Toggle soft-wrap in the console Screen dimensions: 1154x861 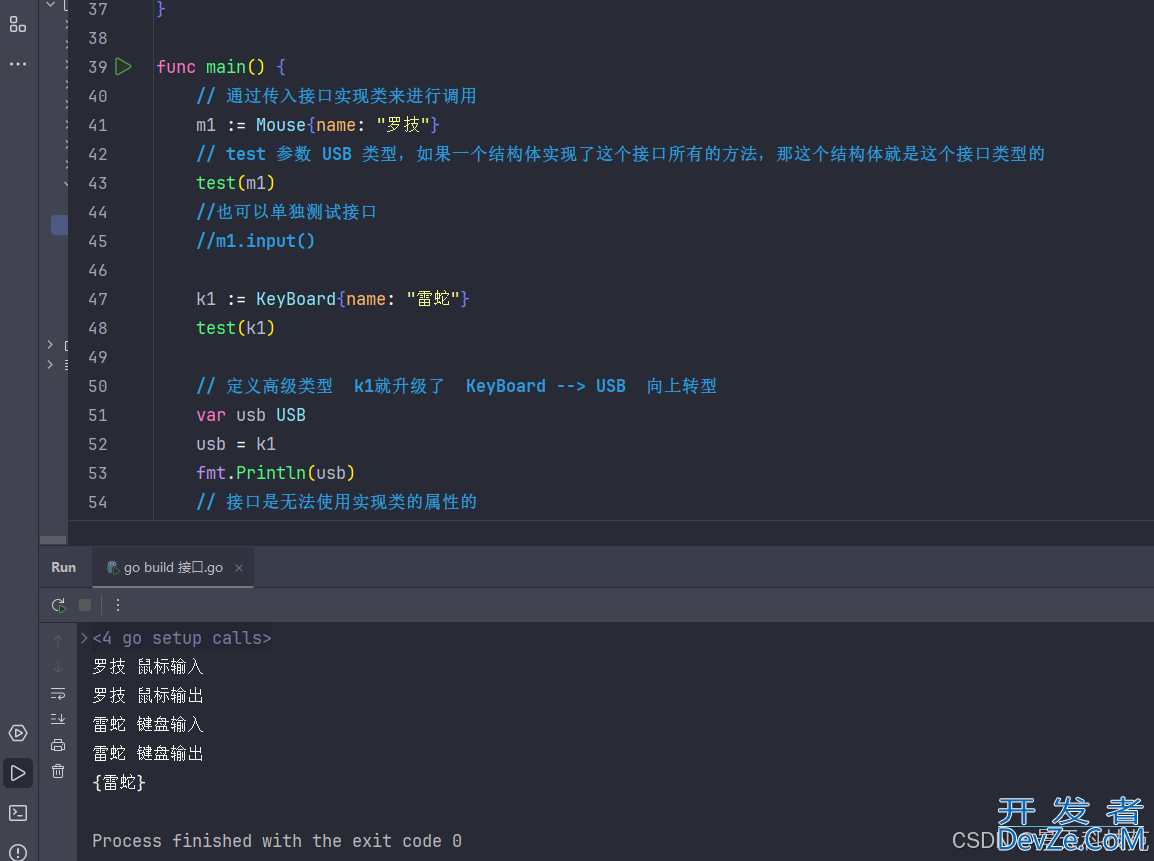click(58, 694)
